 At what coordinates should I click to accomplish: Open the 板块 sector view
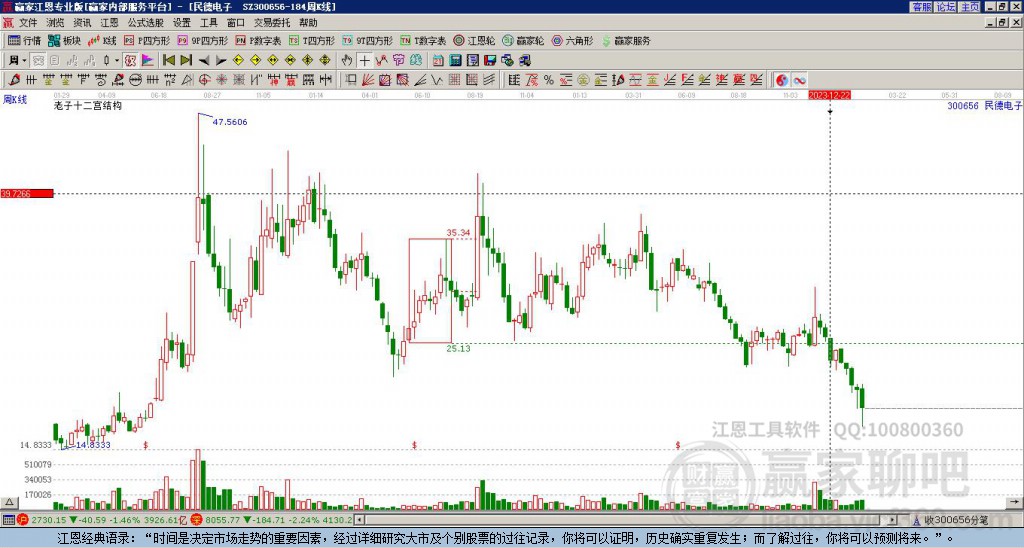coord(64,40)
